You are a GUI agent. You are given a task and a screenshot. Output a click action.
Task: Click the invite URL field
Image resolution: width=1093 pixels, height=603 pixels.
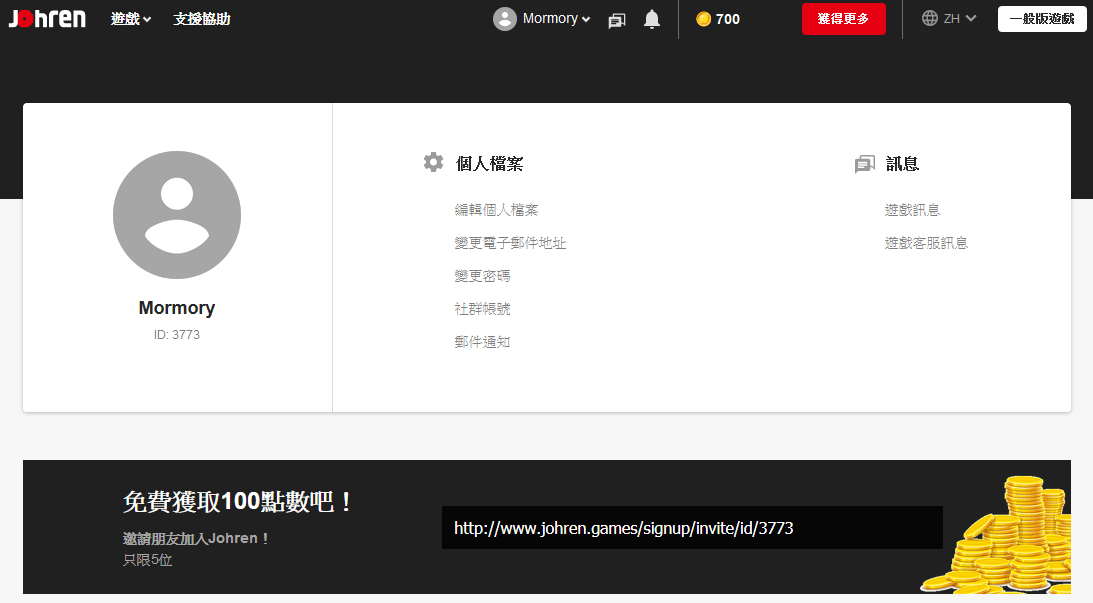[x=692, y=528]
